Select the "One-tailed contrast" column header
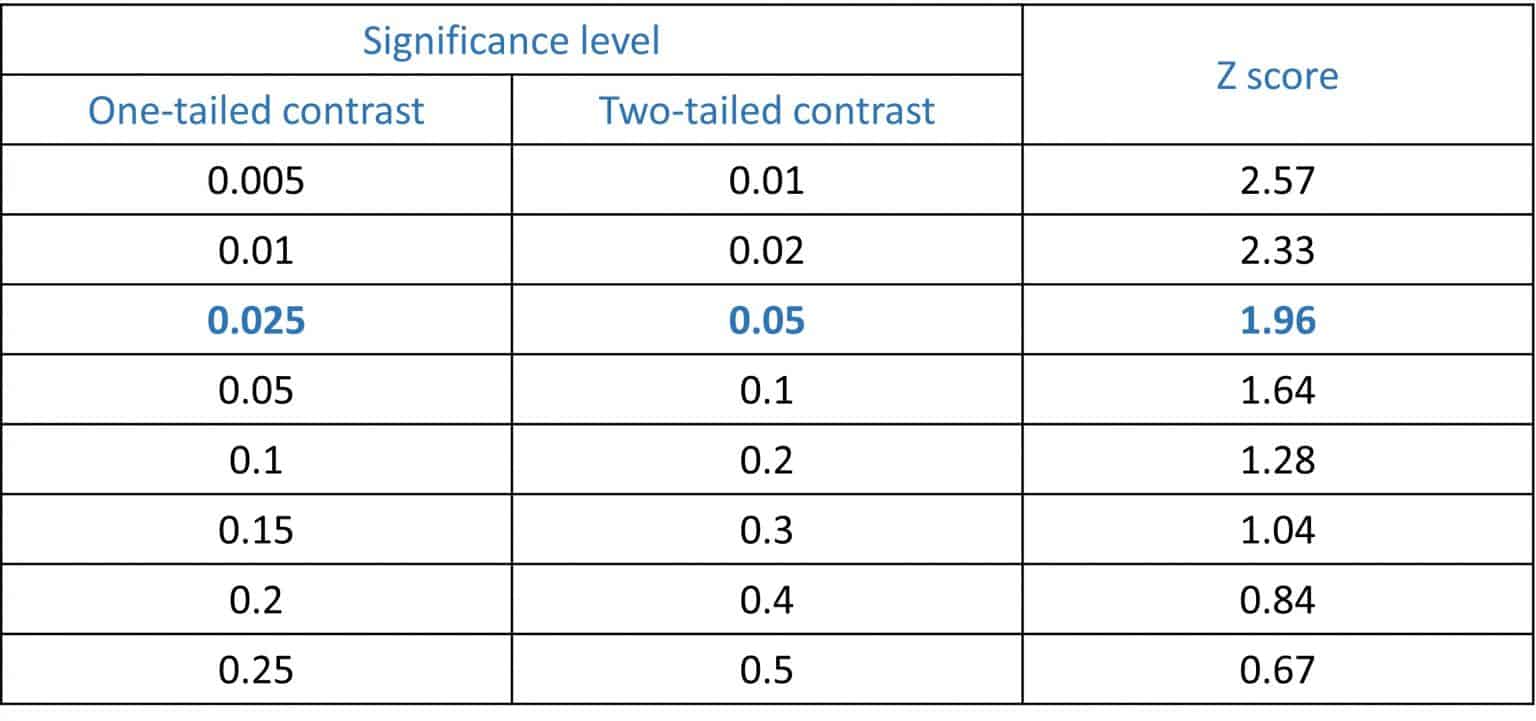Viewport: 1536px width, 721px height. tap(256, 110)
